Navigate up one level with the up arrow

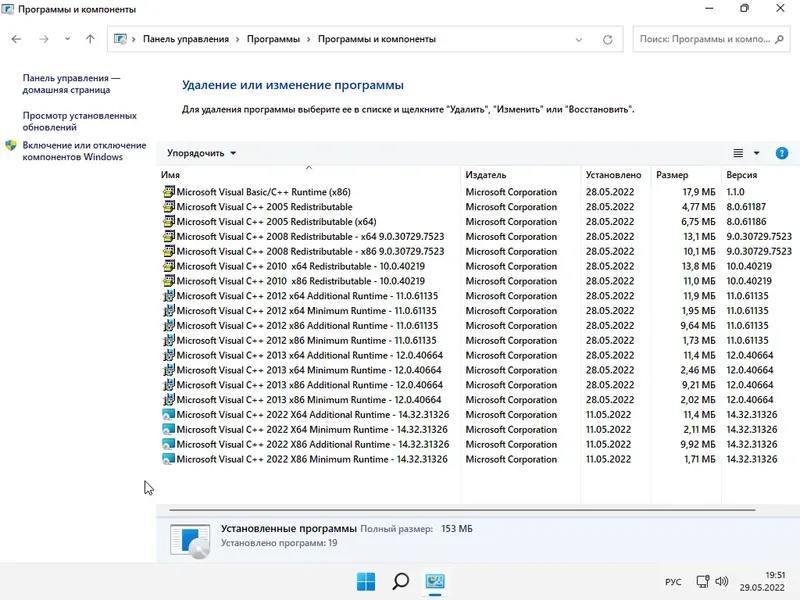click(x=89, y=40)
